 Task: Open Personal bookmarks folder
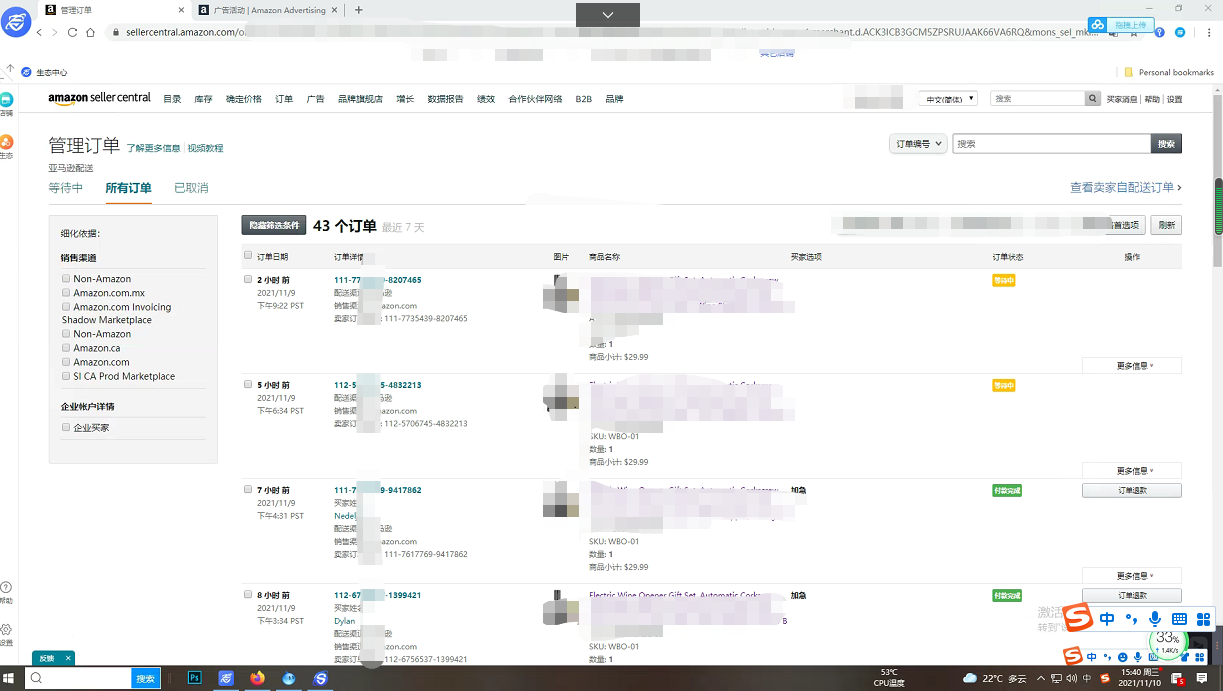(1169, 72)
